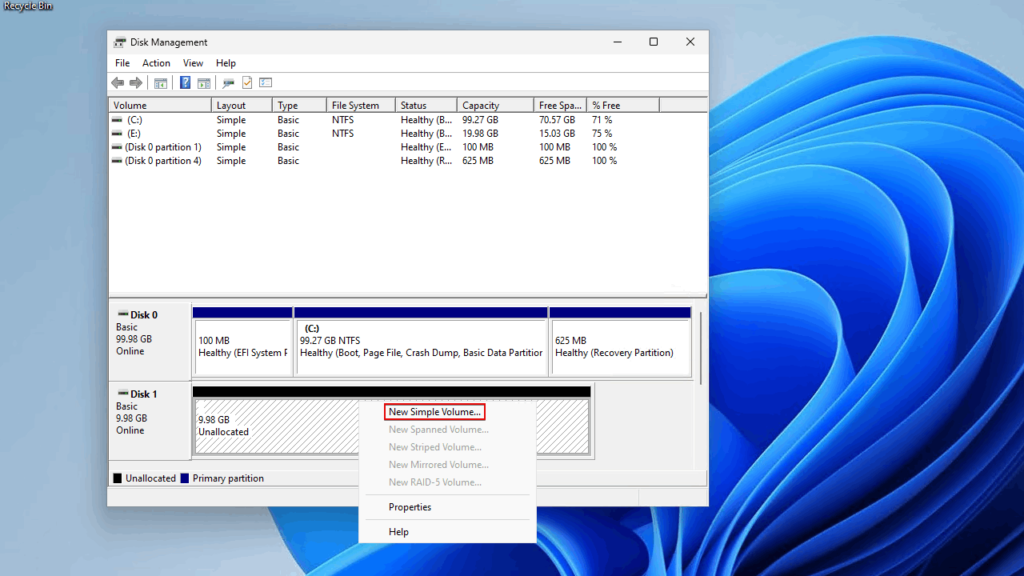Click Help at the context menu bottom
Screen dimensions: 1024x576
[398, 531]
